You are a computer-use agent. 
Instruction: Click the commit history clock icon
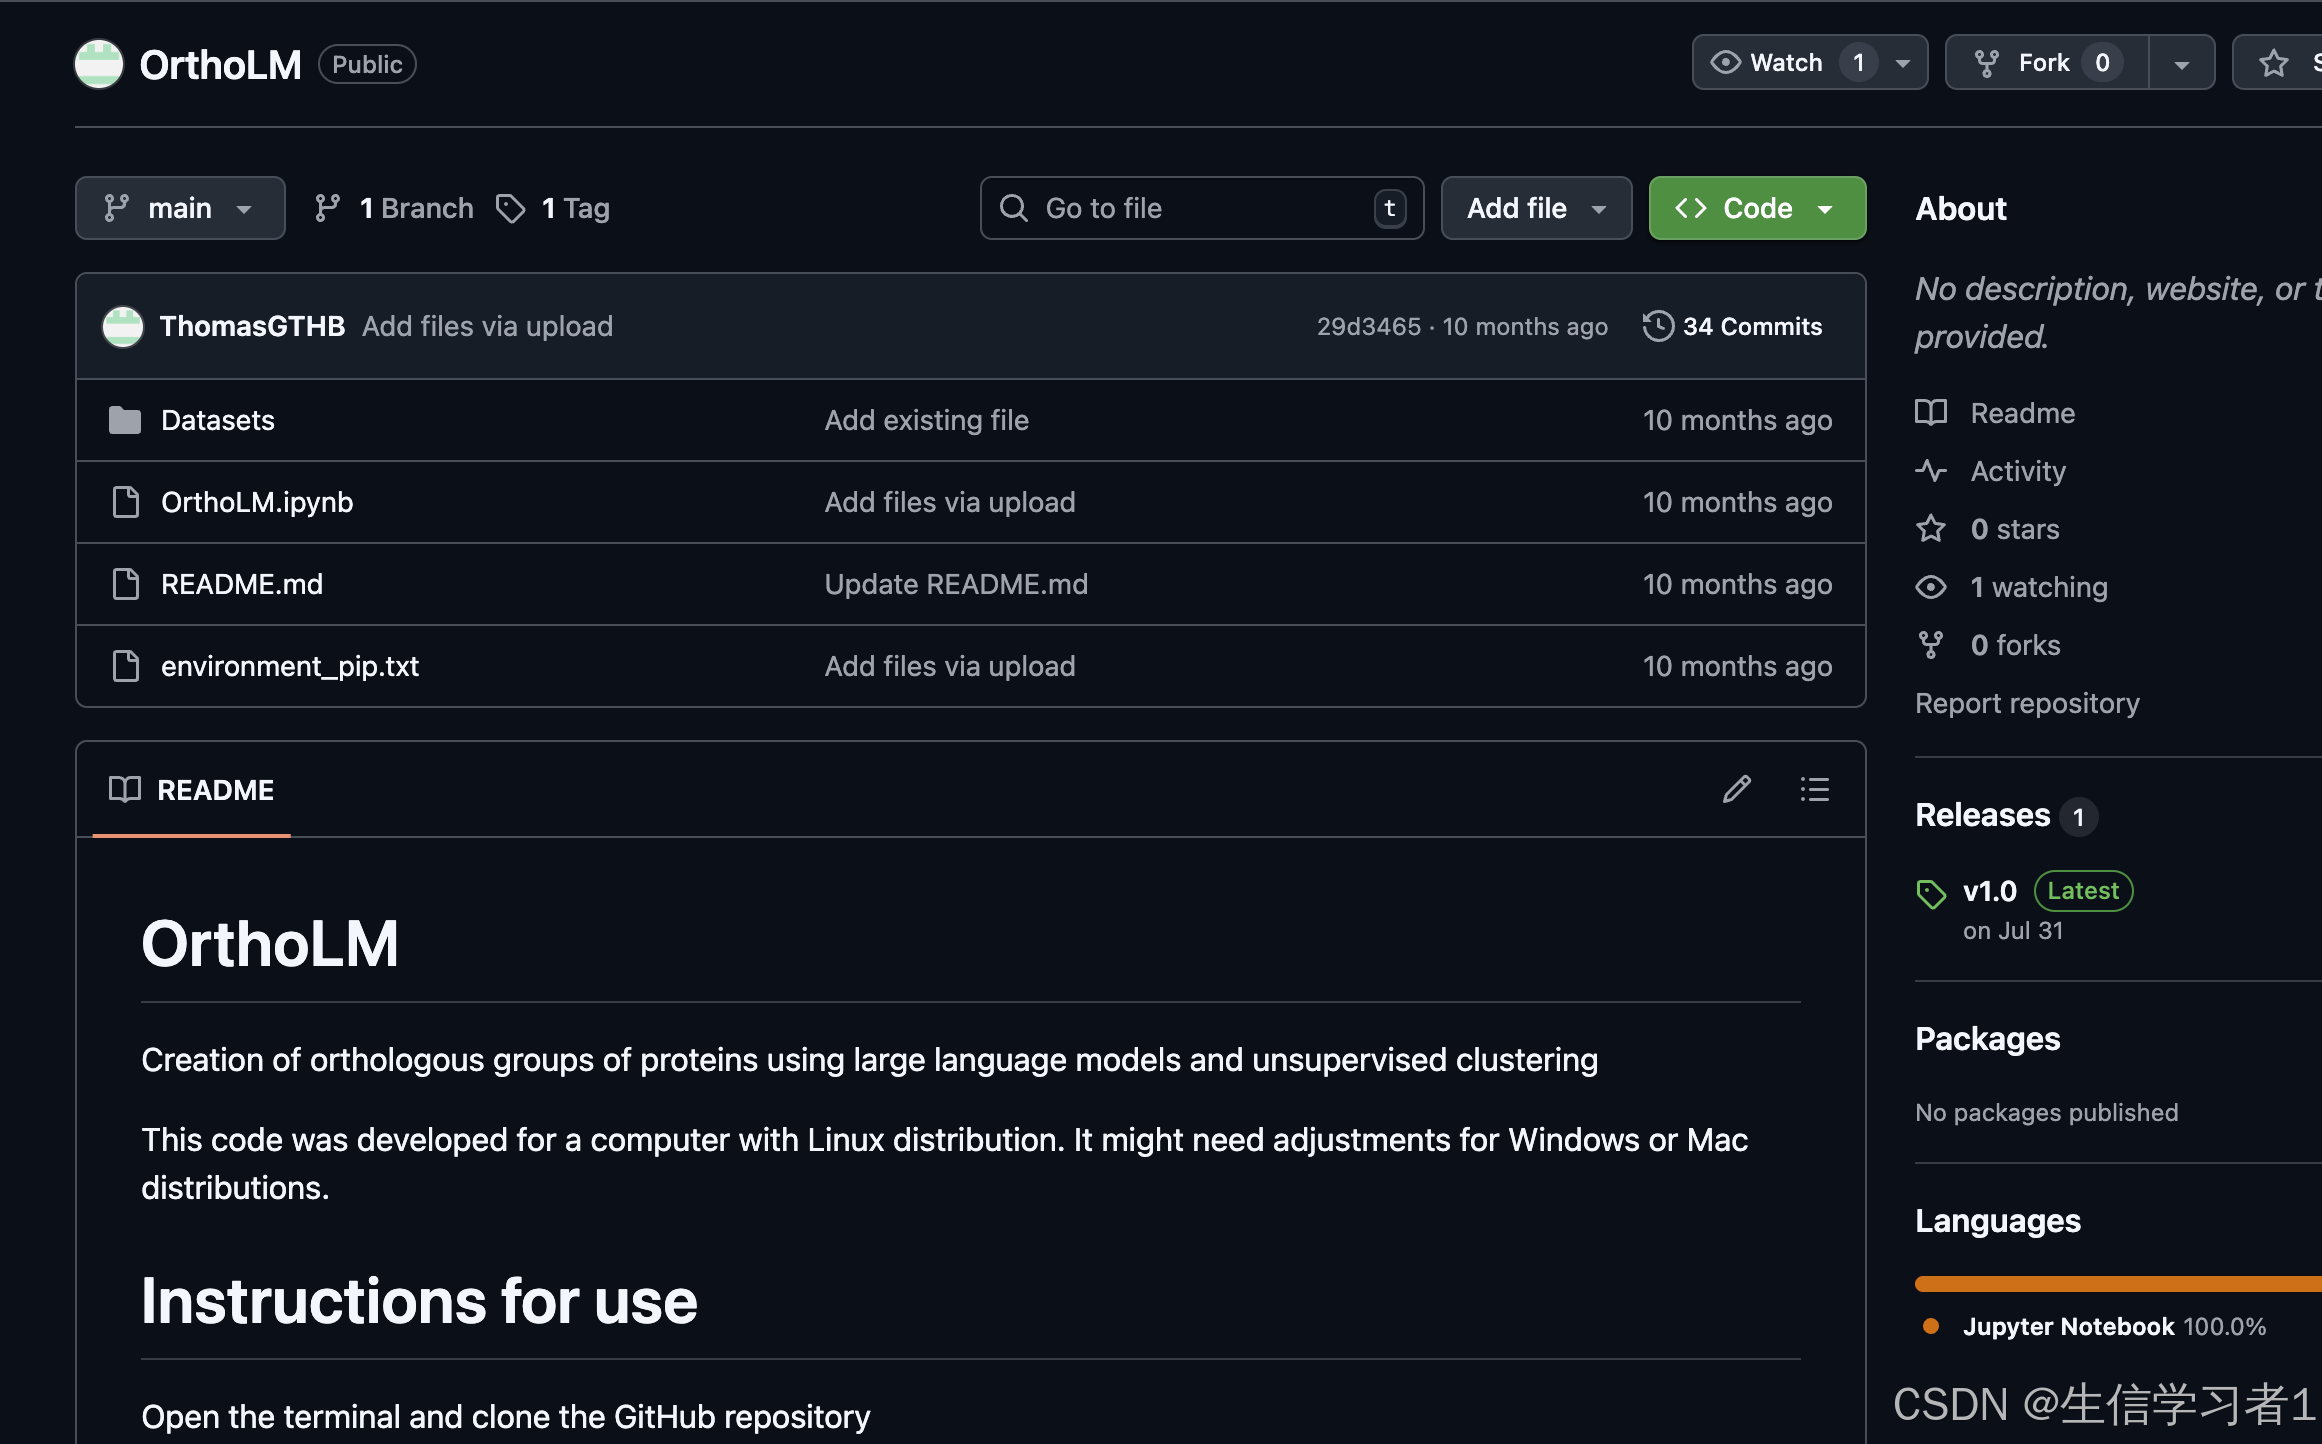(x=1657, y=326)
